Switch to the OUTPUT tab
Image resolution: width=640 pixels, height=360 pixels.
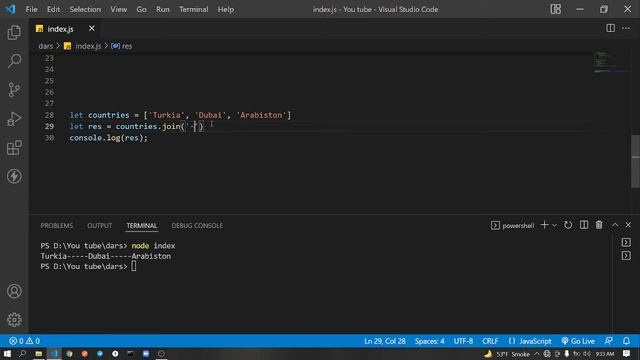tap(99, 225)
